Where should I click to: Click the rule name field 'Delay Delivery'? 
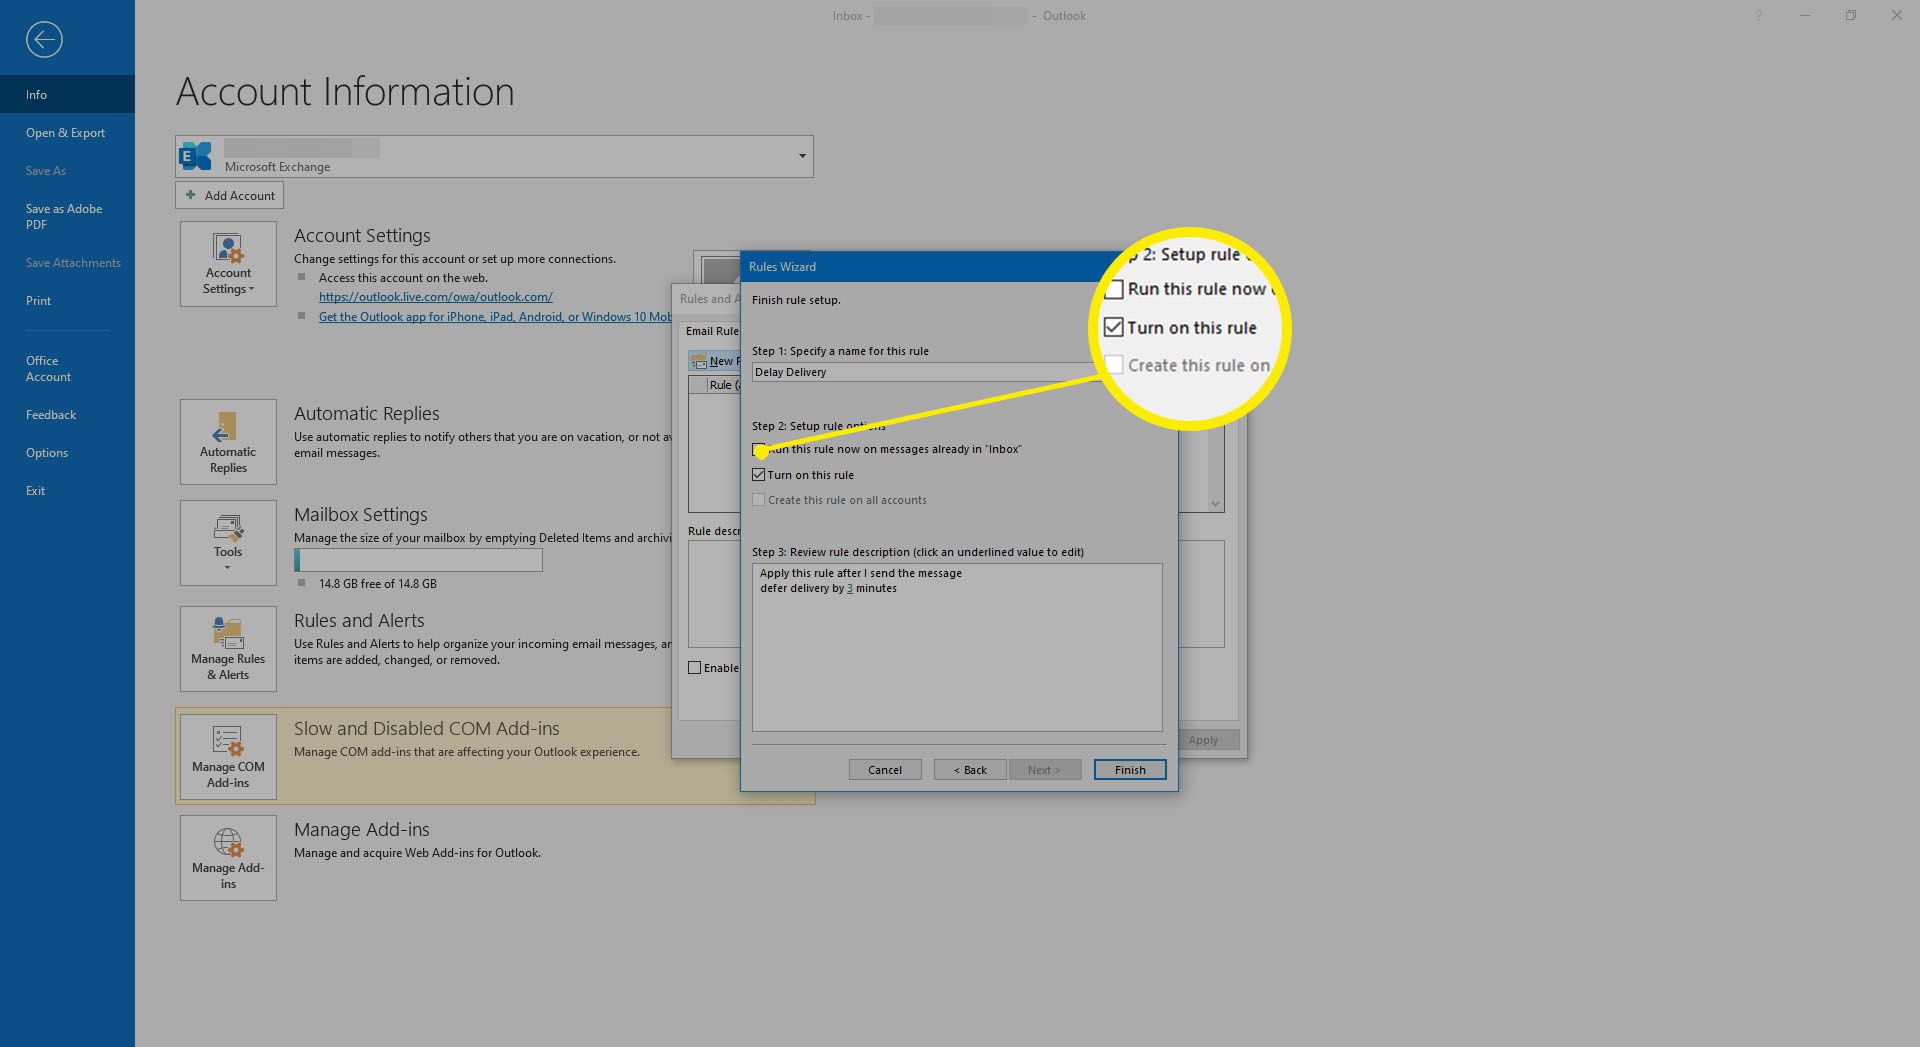pyautogui.click(x=925, y=372)
